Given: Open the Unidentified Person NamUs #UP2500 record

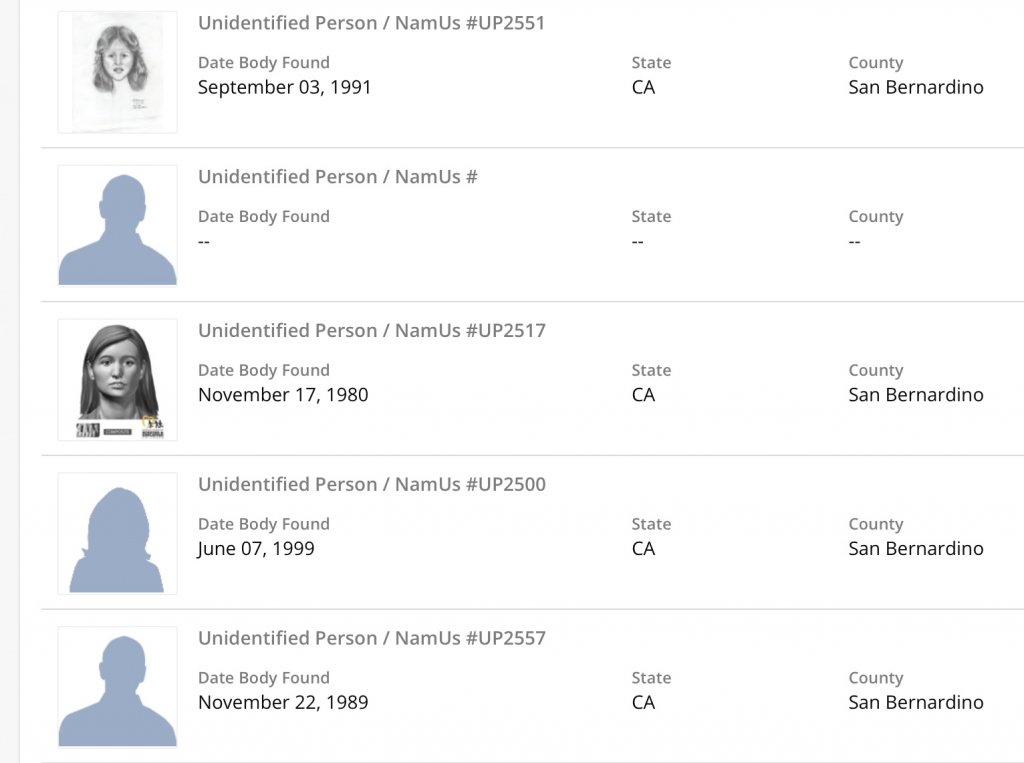Looking at the screenshot, I should tap(371, 485).
